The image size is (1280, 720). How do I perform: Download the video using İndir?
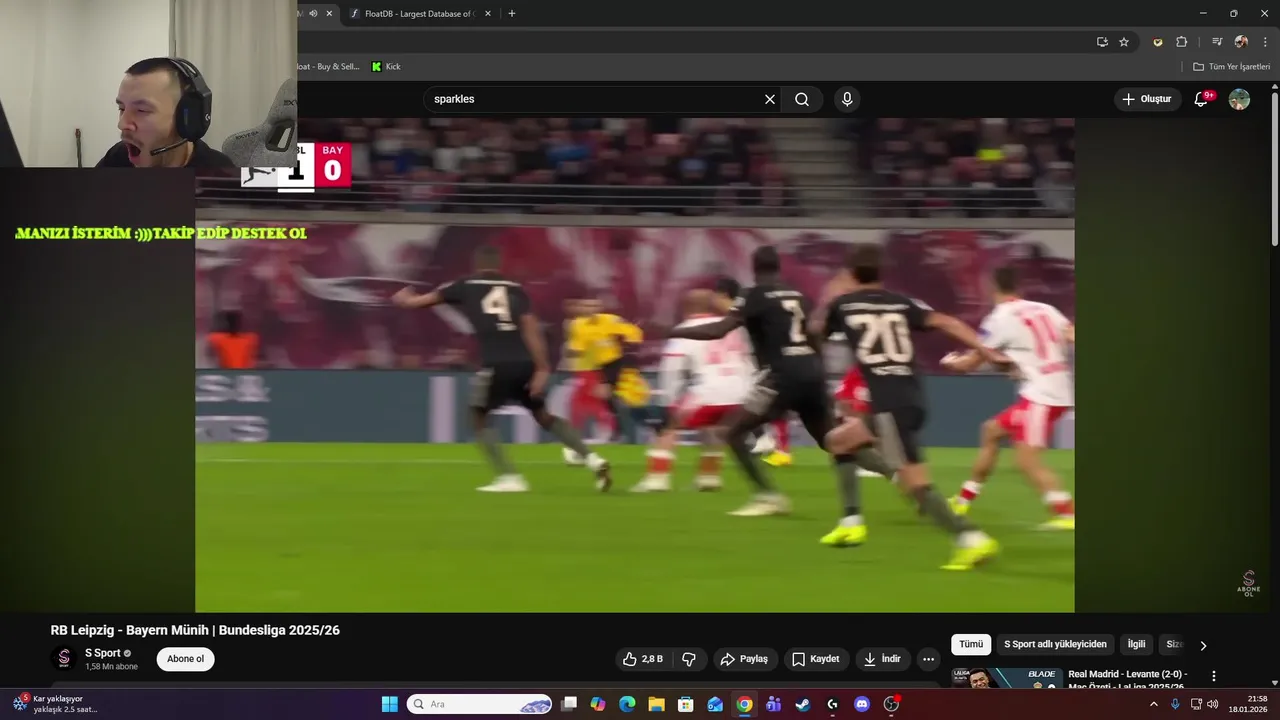[x=883, y=659]
